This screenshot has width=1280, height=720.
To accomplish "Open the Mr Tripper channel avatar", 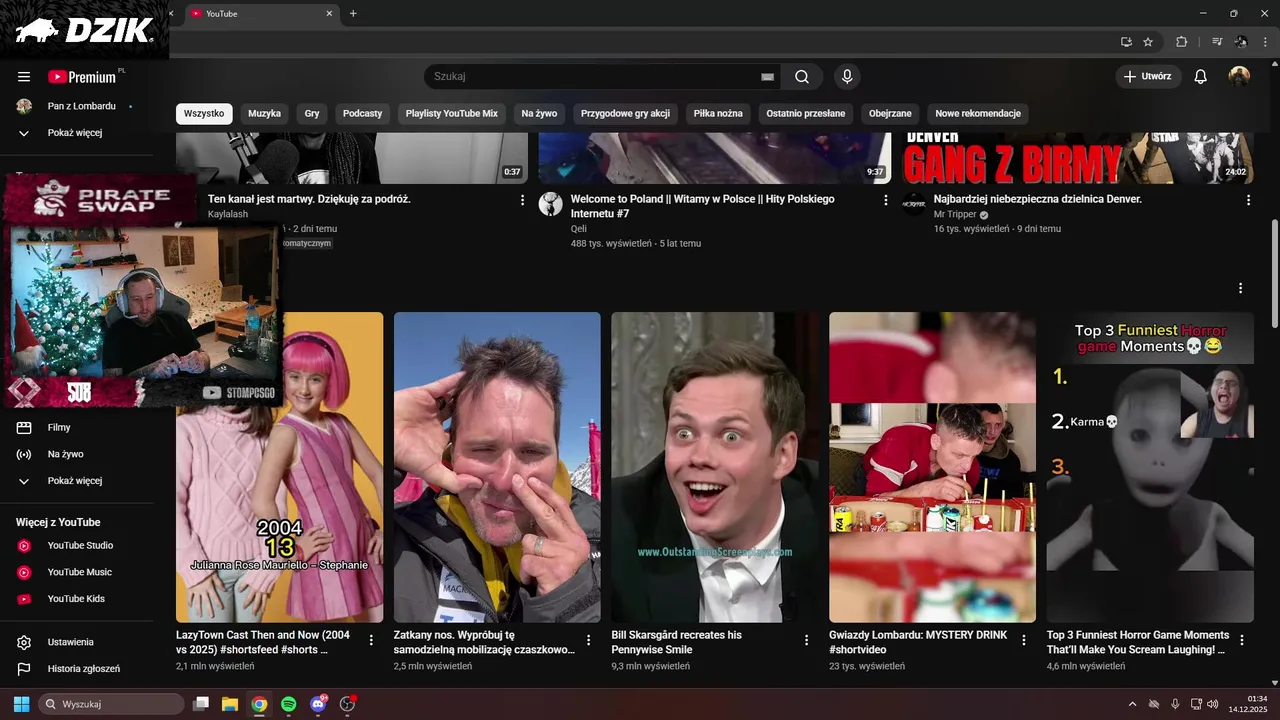I will click(x=914, y=204).
